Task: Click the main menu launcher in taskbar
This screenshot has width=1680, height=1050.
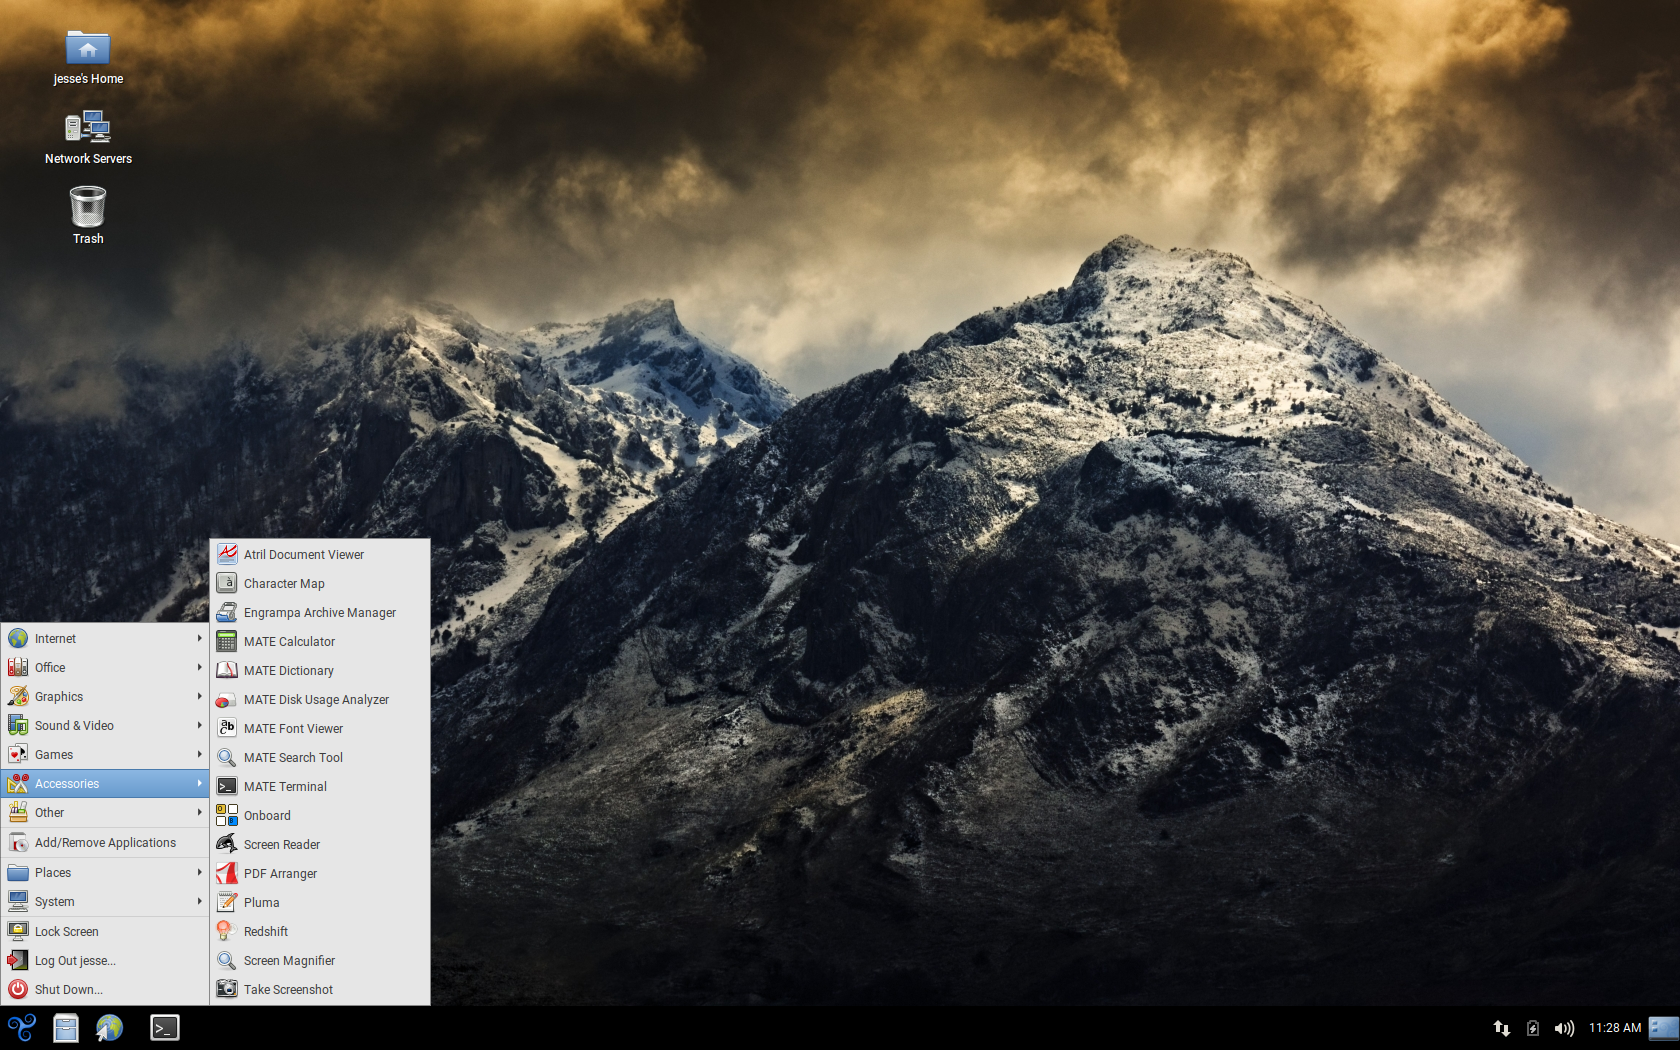Action: (21, 1028)
